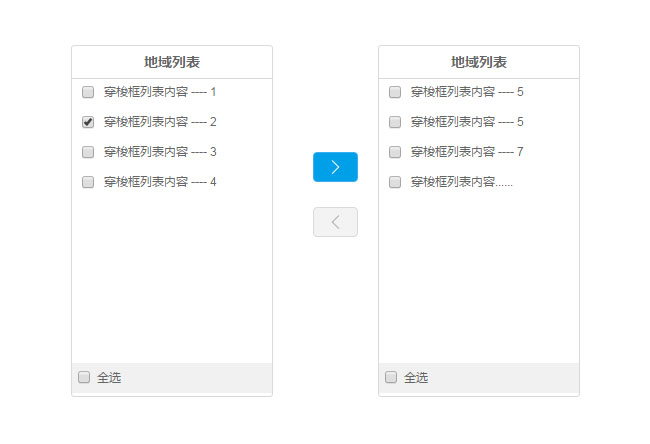The height and width of the screenshot is (444, 650).
Task: Click the truncated label 穿梭框列表内容......
Action: tap(461, 182)
